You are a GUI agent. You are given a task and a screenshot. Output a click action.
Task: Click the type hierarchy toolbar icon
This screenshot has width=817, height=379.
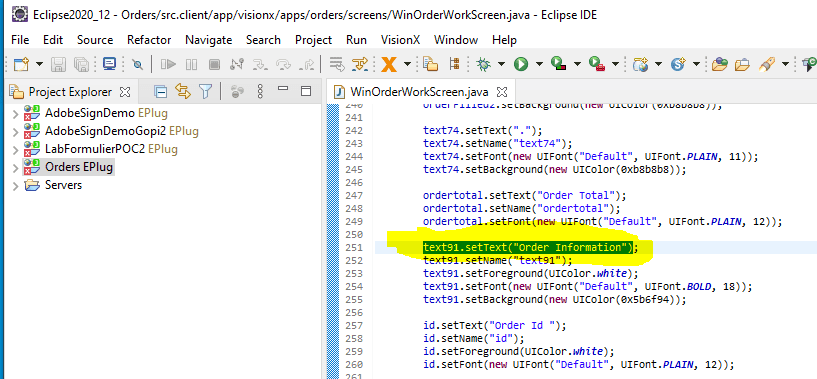(x=454, y=64)
